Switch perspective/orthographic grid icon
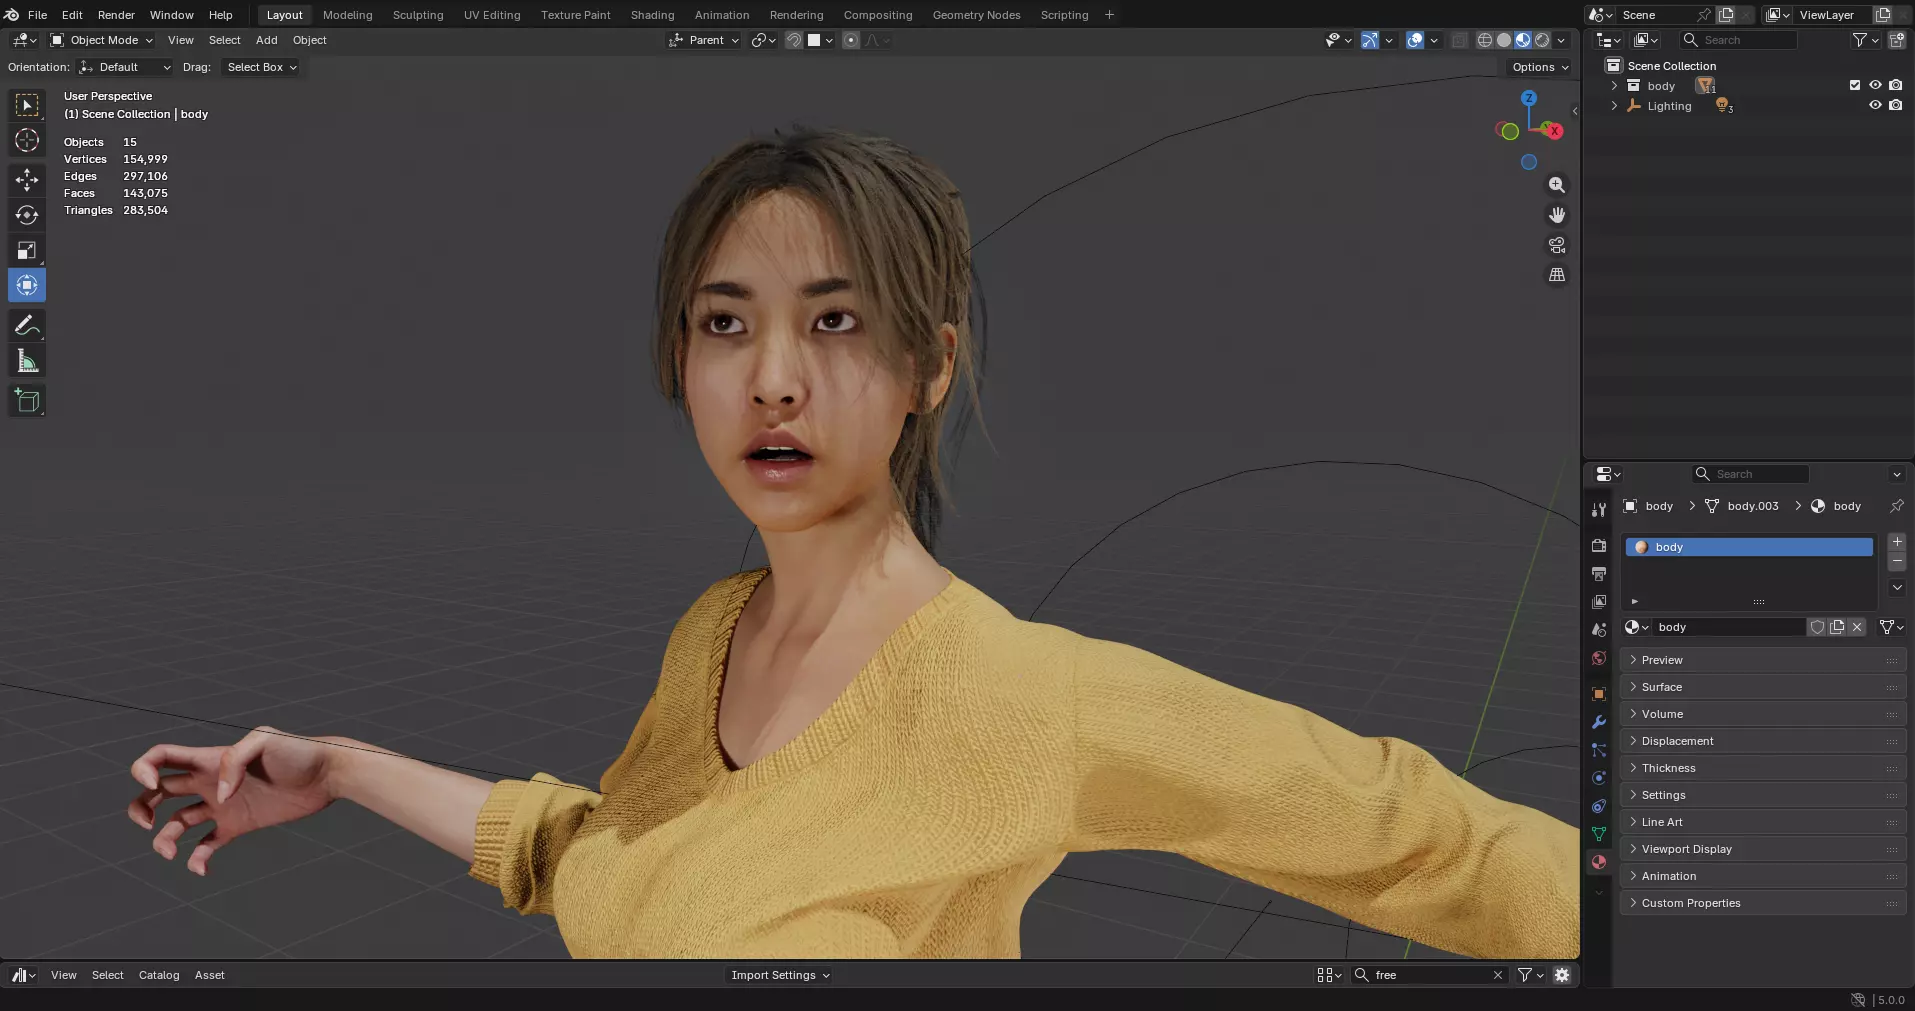 [x=1557, y=275]
